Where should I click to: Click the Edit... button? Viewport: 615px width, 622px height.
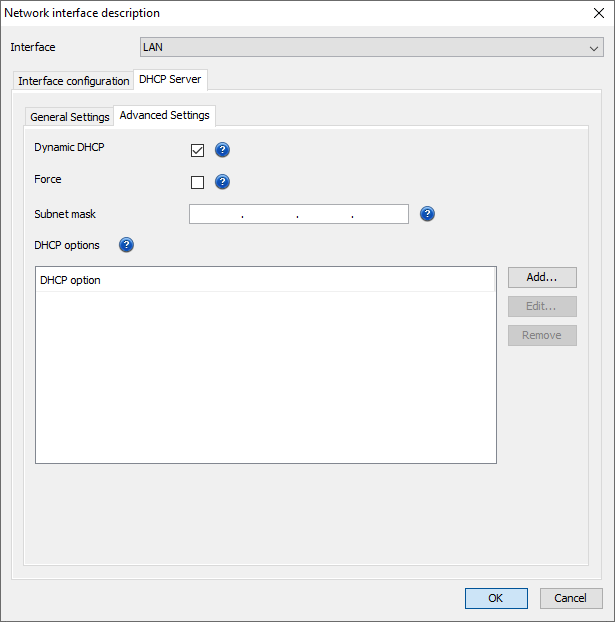(542, 306)
